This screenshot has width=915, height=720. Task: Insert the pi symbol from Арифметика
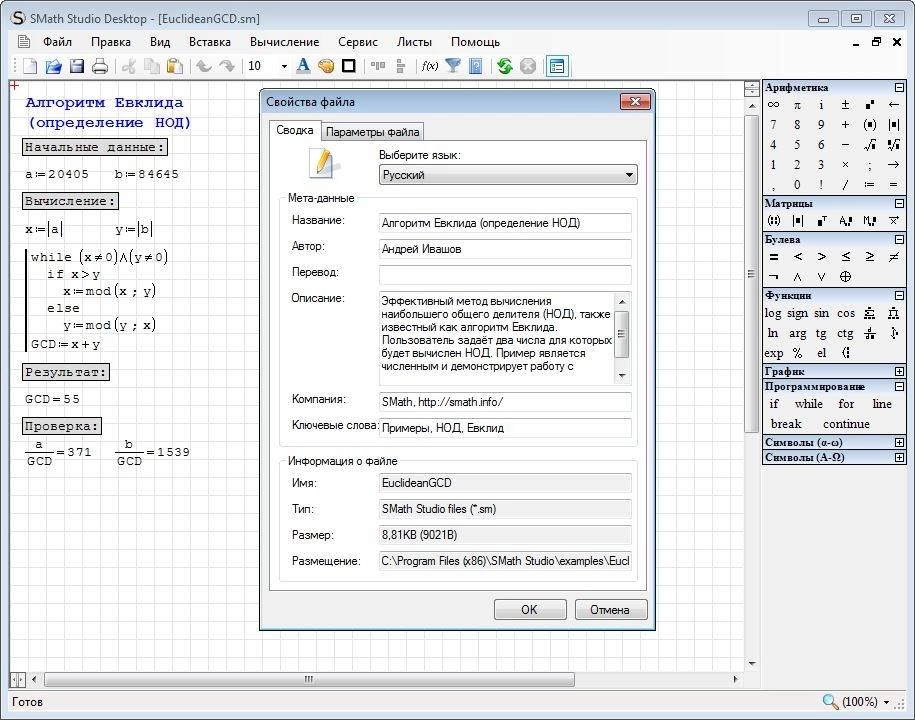point(797,105)
